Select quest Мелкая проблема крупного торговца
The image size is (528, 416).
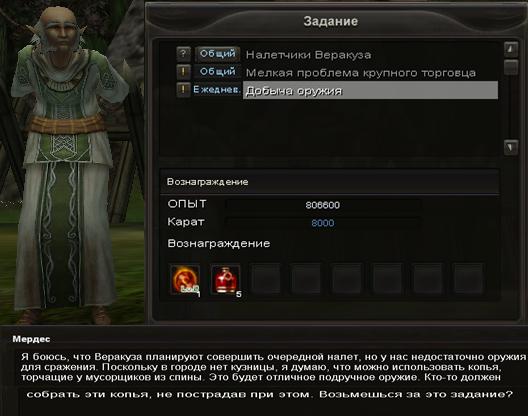361,73
